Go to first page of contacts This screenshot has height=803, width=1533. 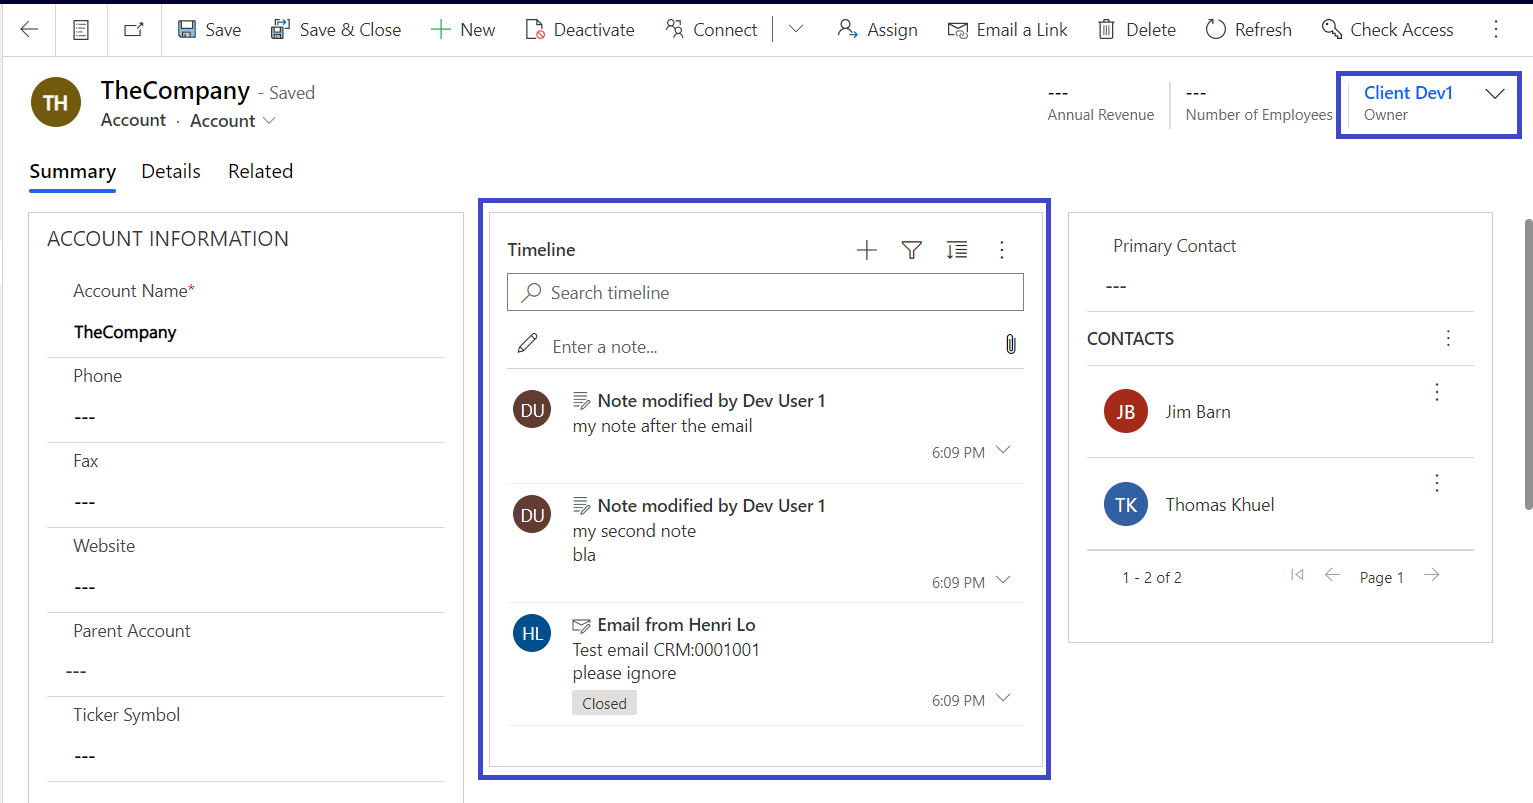(x=1297, y=575)
